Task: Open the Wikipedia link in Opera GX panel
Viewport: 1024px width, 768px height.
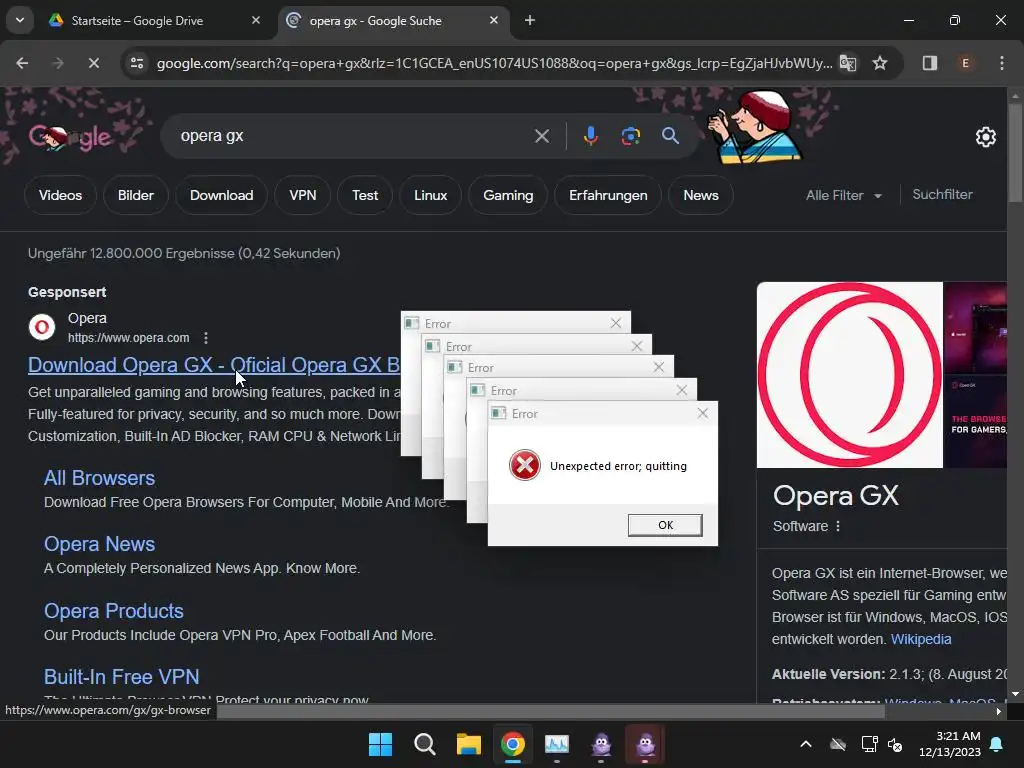Action: (x=921, y=639)
